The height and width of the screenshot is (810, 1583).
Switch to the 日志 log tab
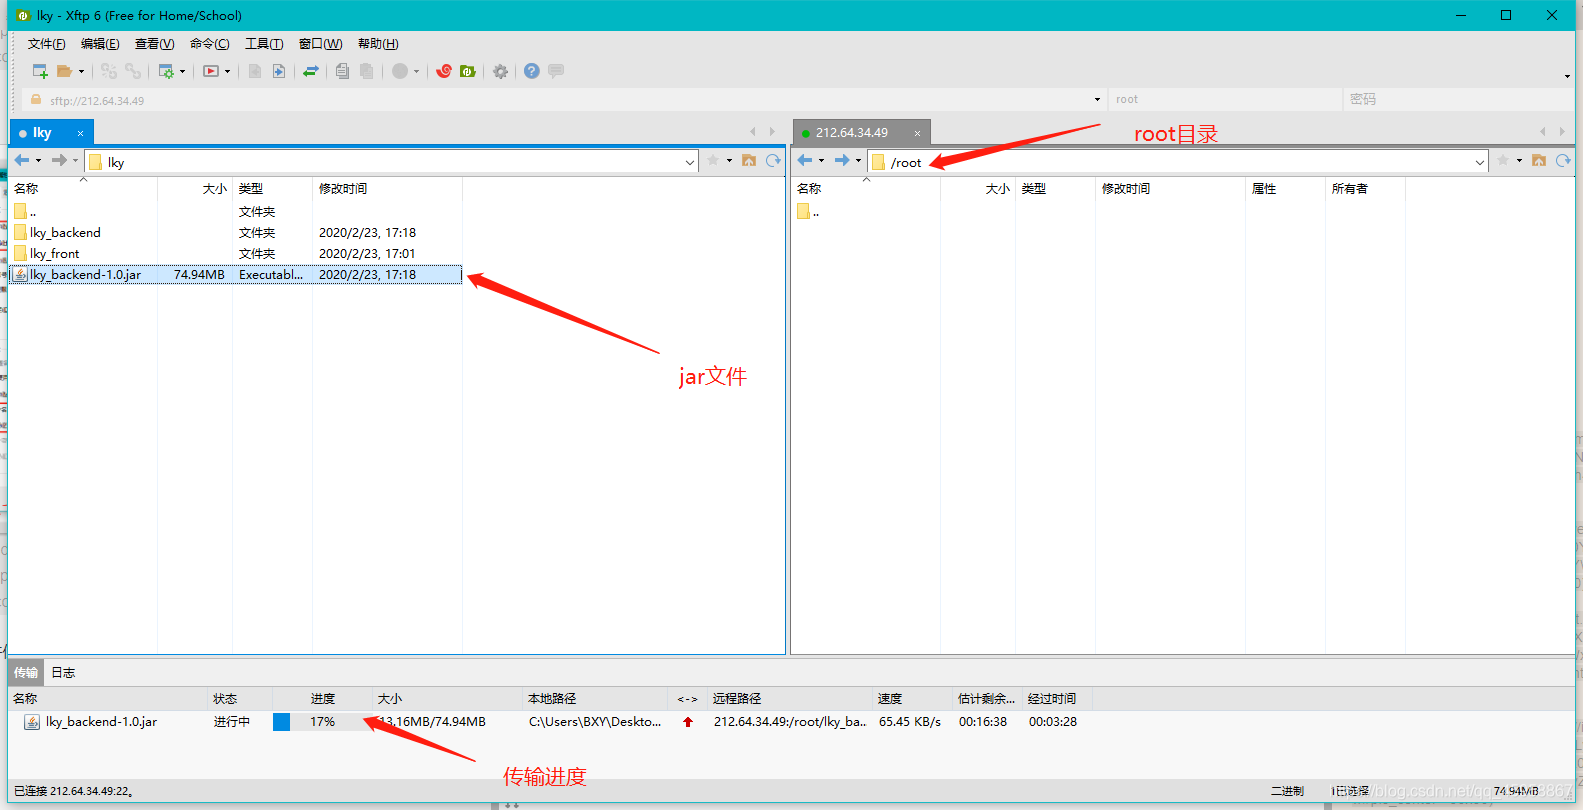click(63, 673)
